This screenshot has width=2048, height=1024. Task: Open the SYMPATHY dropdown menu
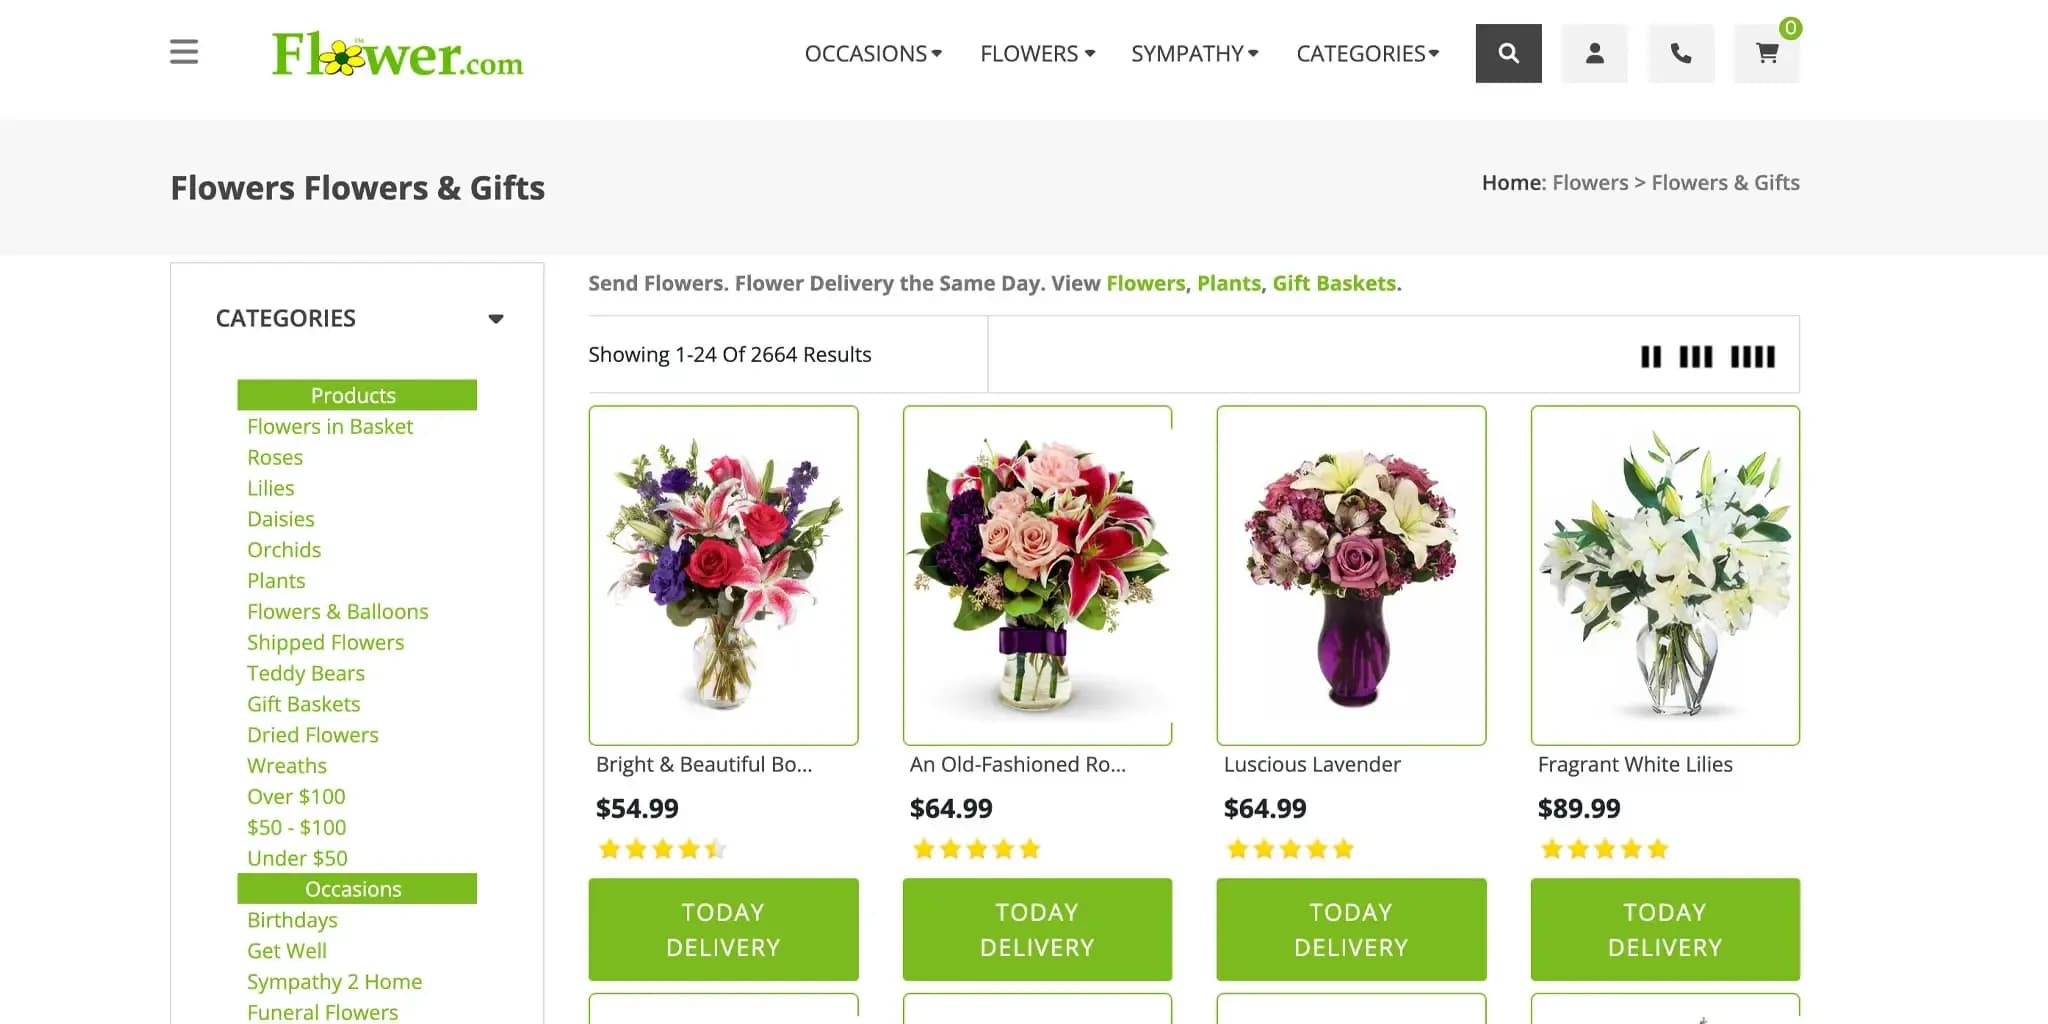[x=1193, y=54]
